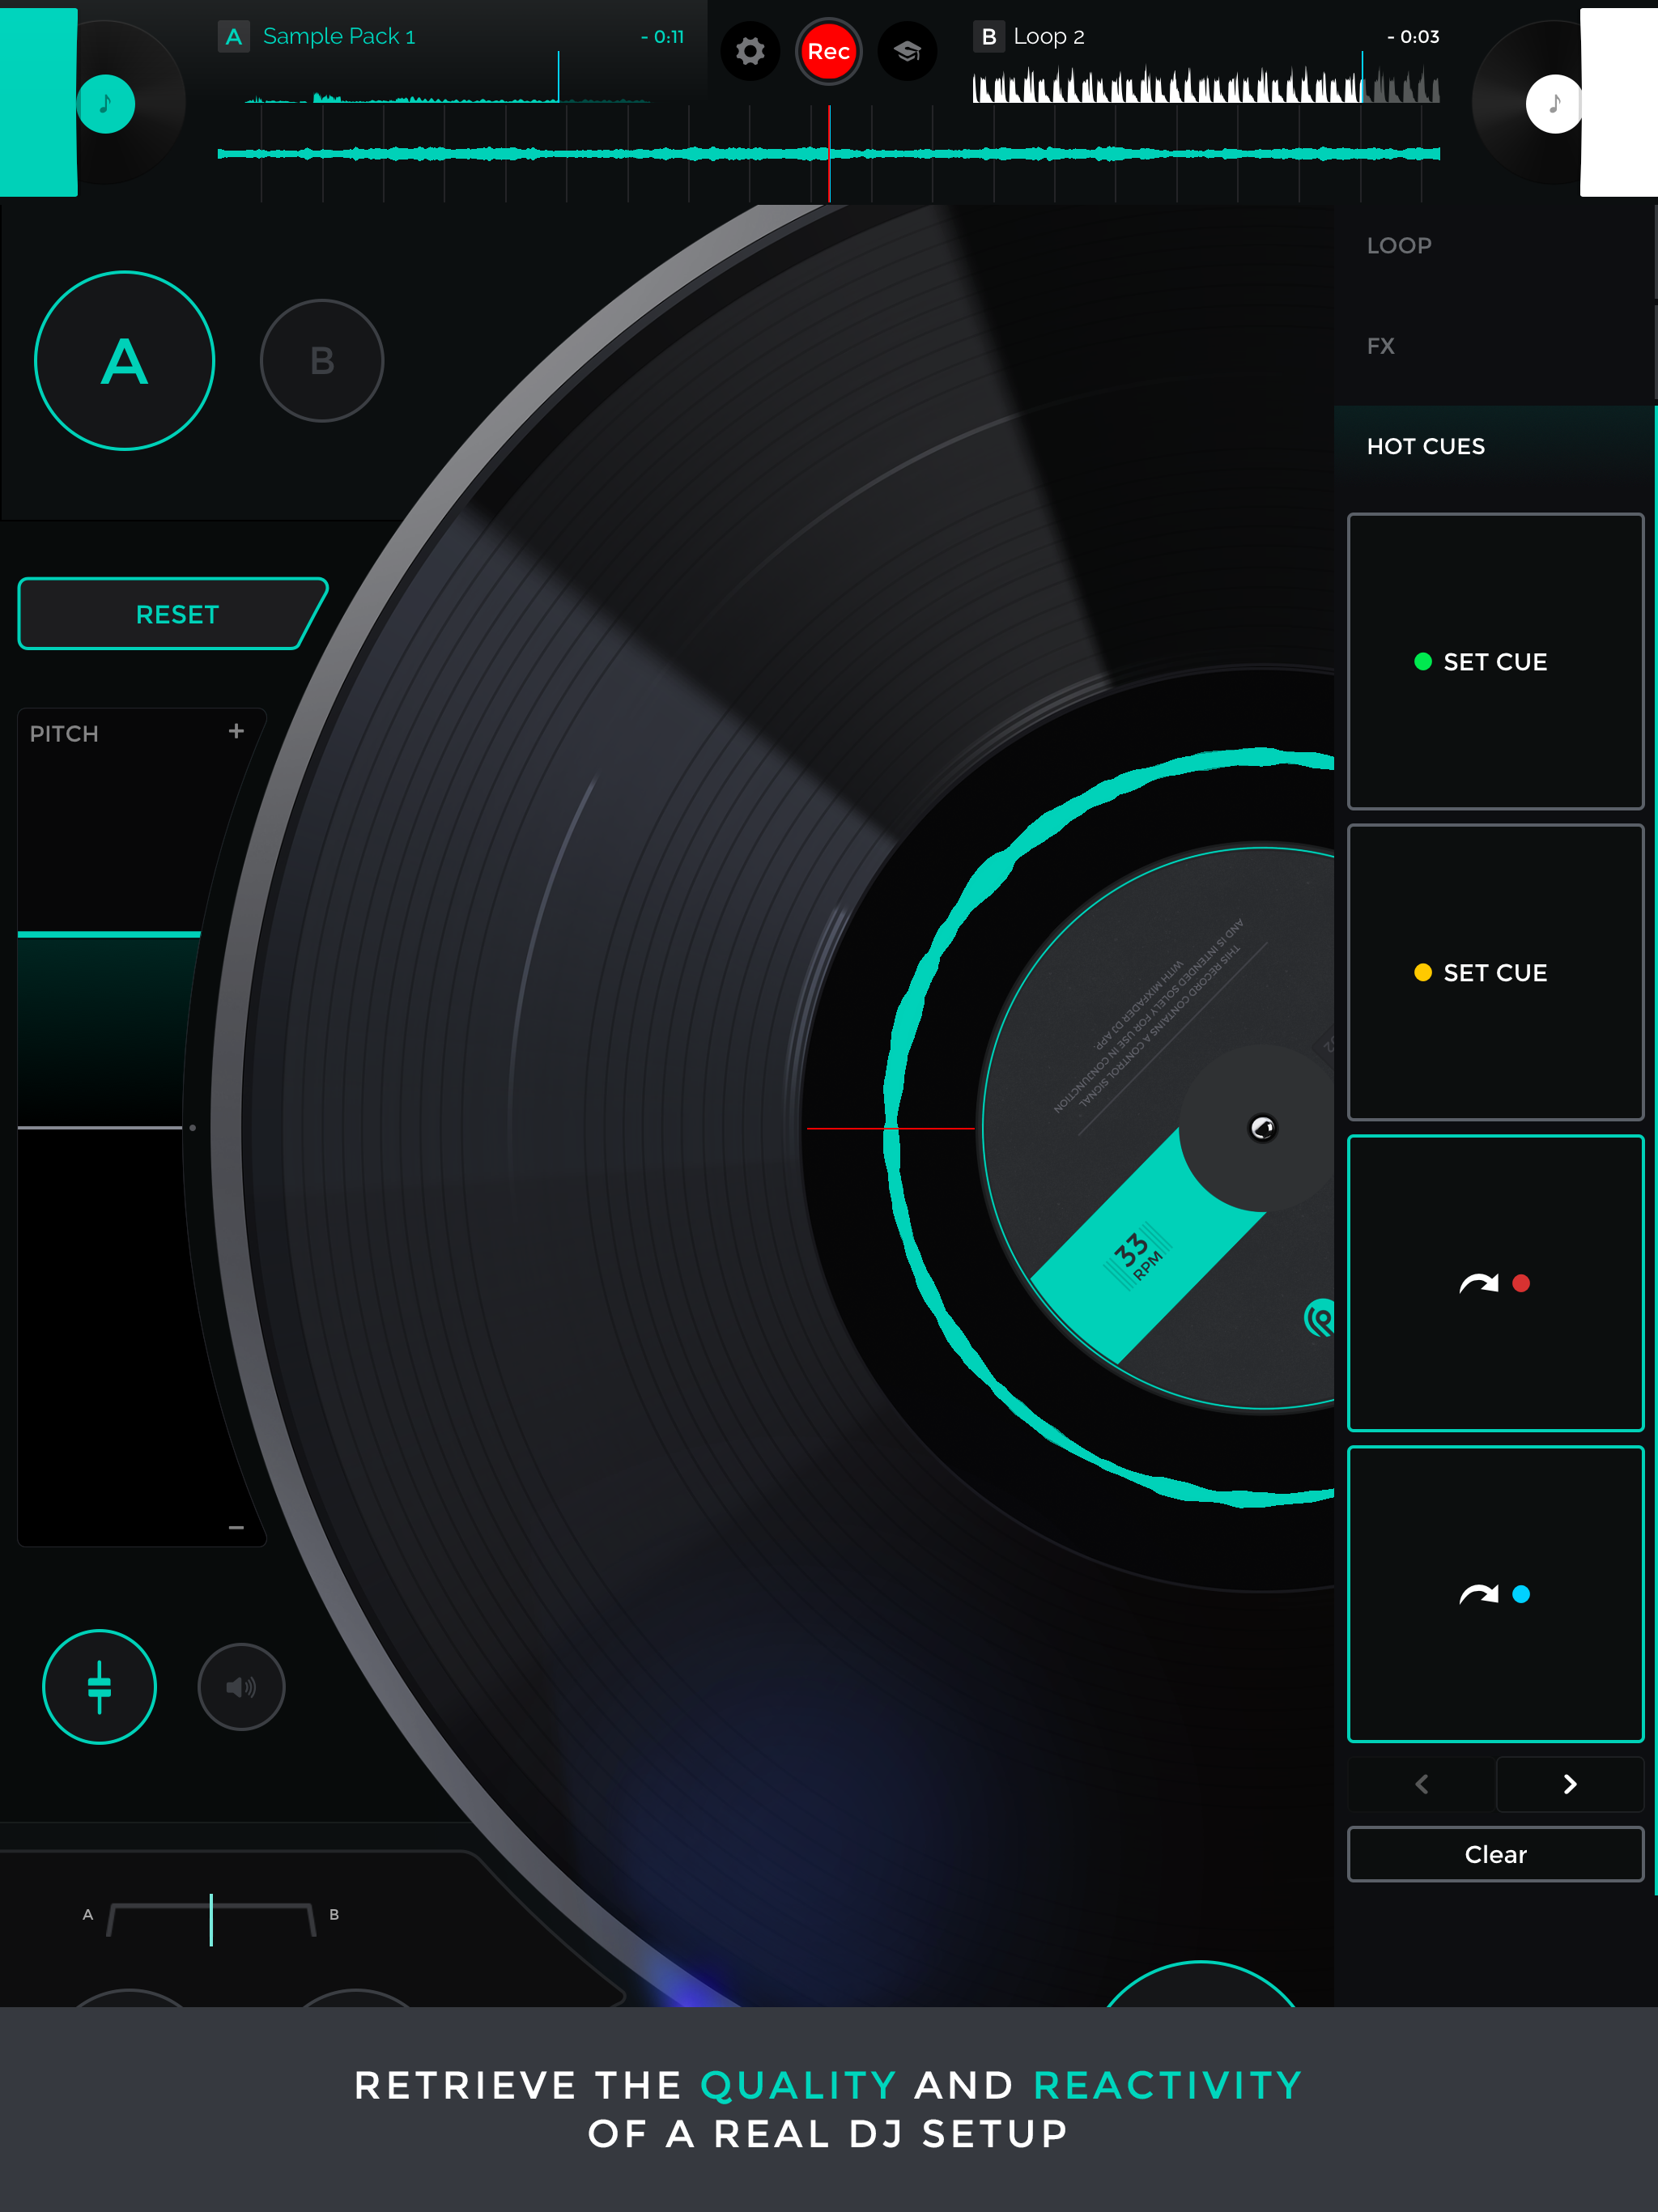
Task: Jump to the blue hot cue
Action: click(x=1495, y=1594)
